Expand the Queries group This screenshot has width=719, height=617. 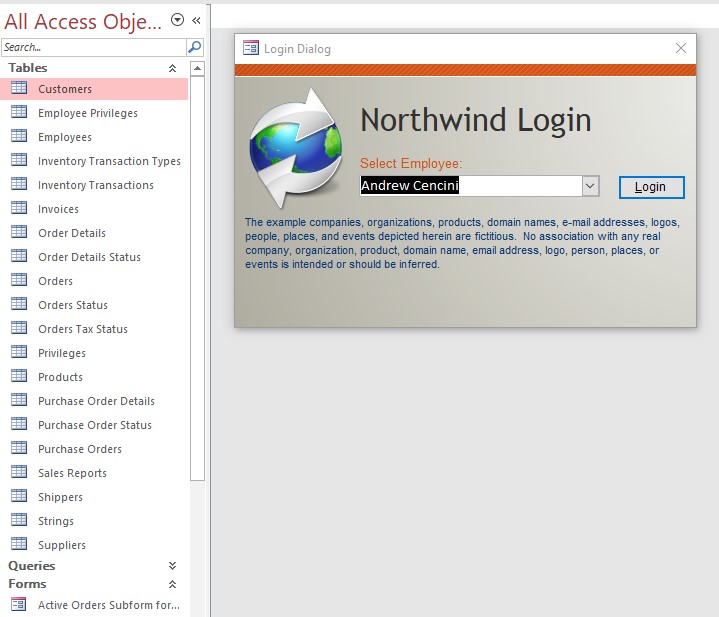pos(172,566)
